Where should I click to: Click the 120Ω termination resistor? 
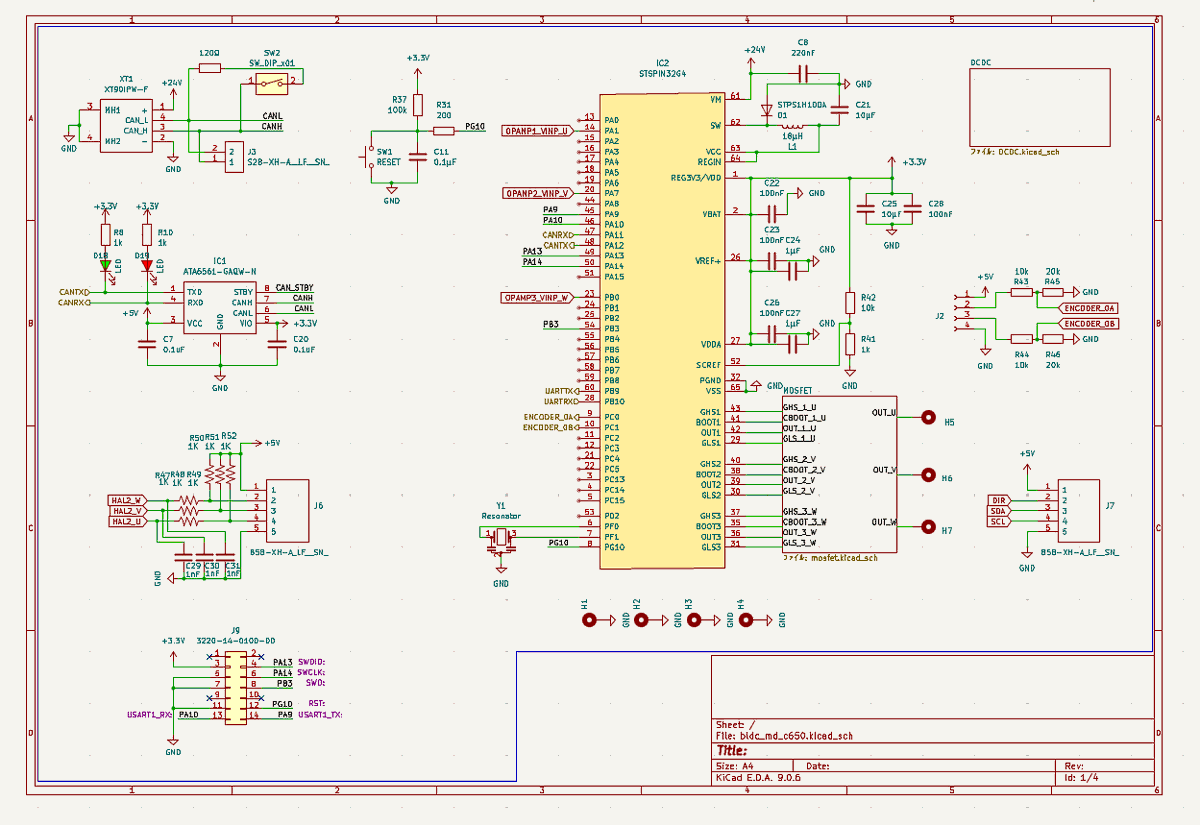(210, 68)
